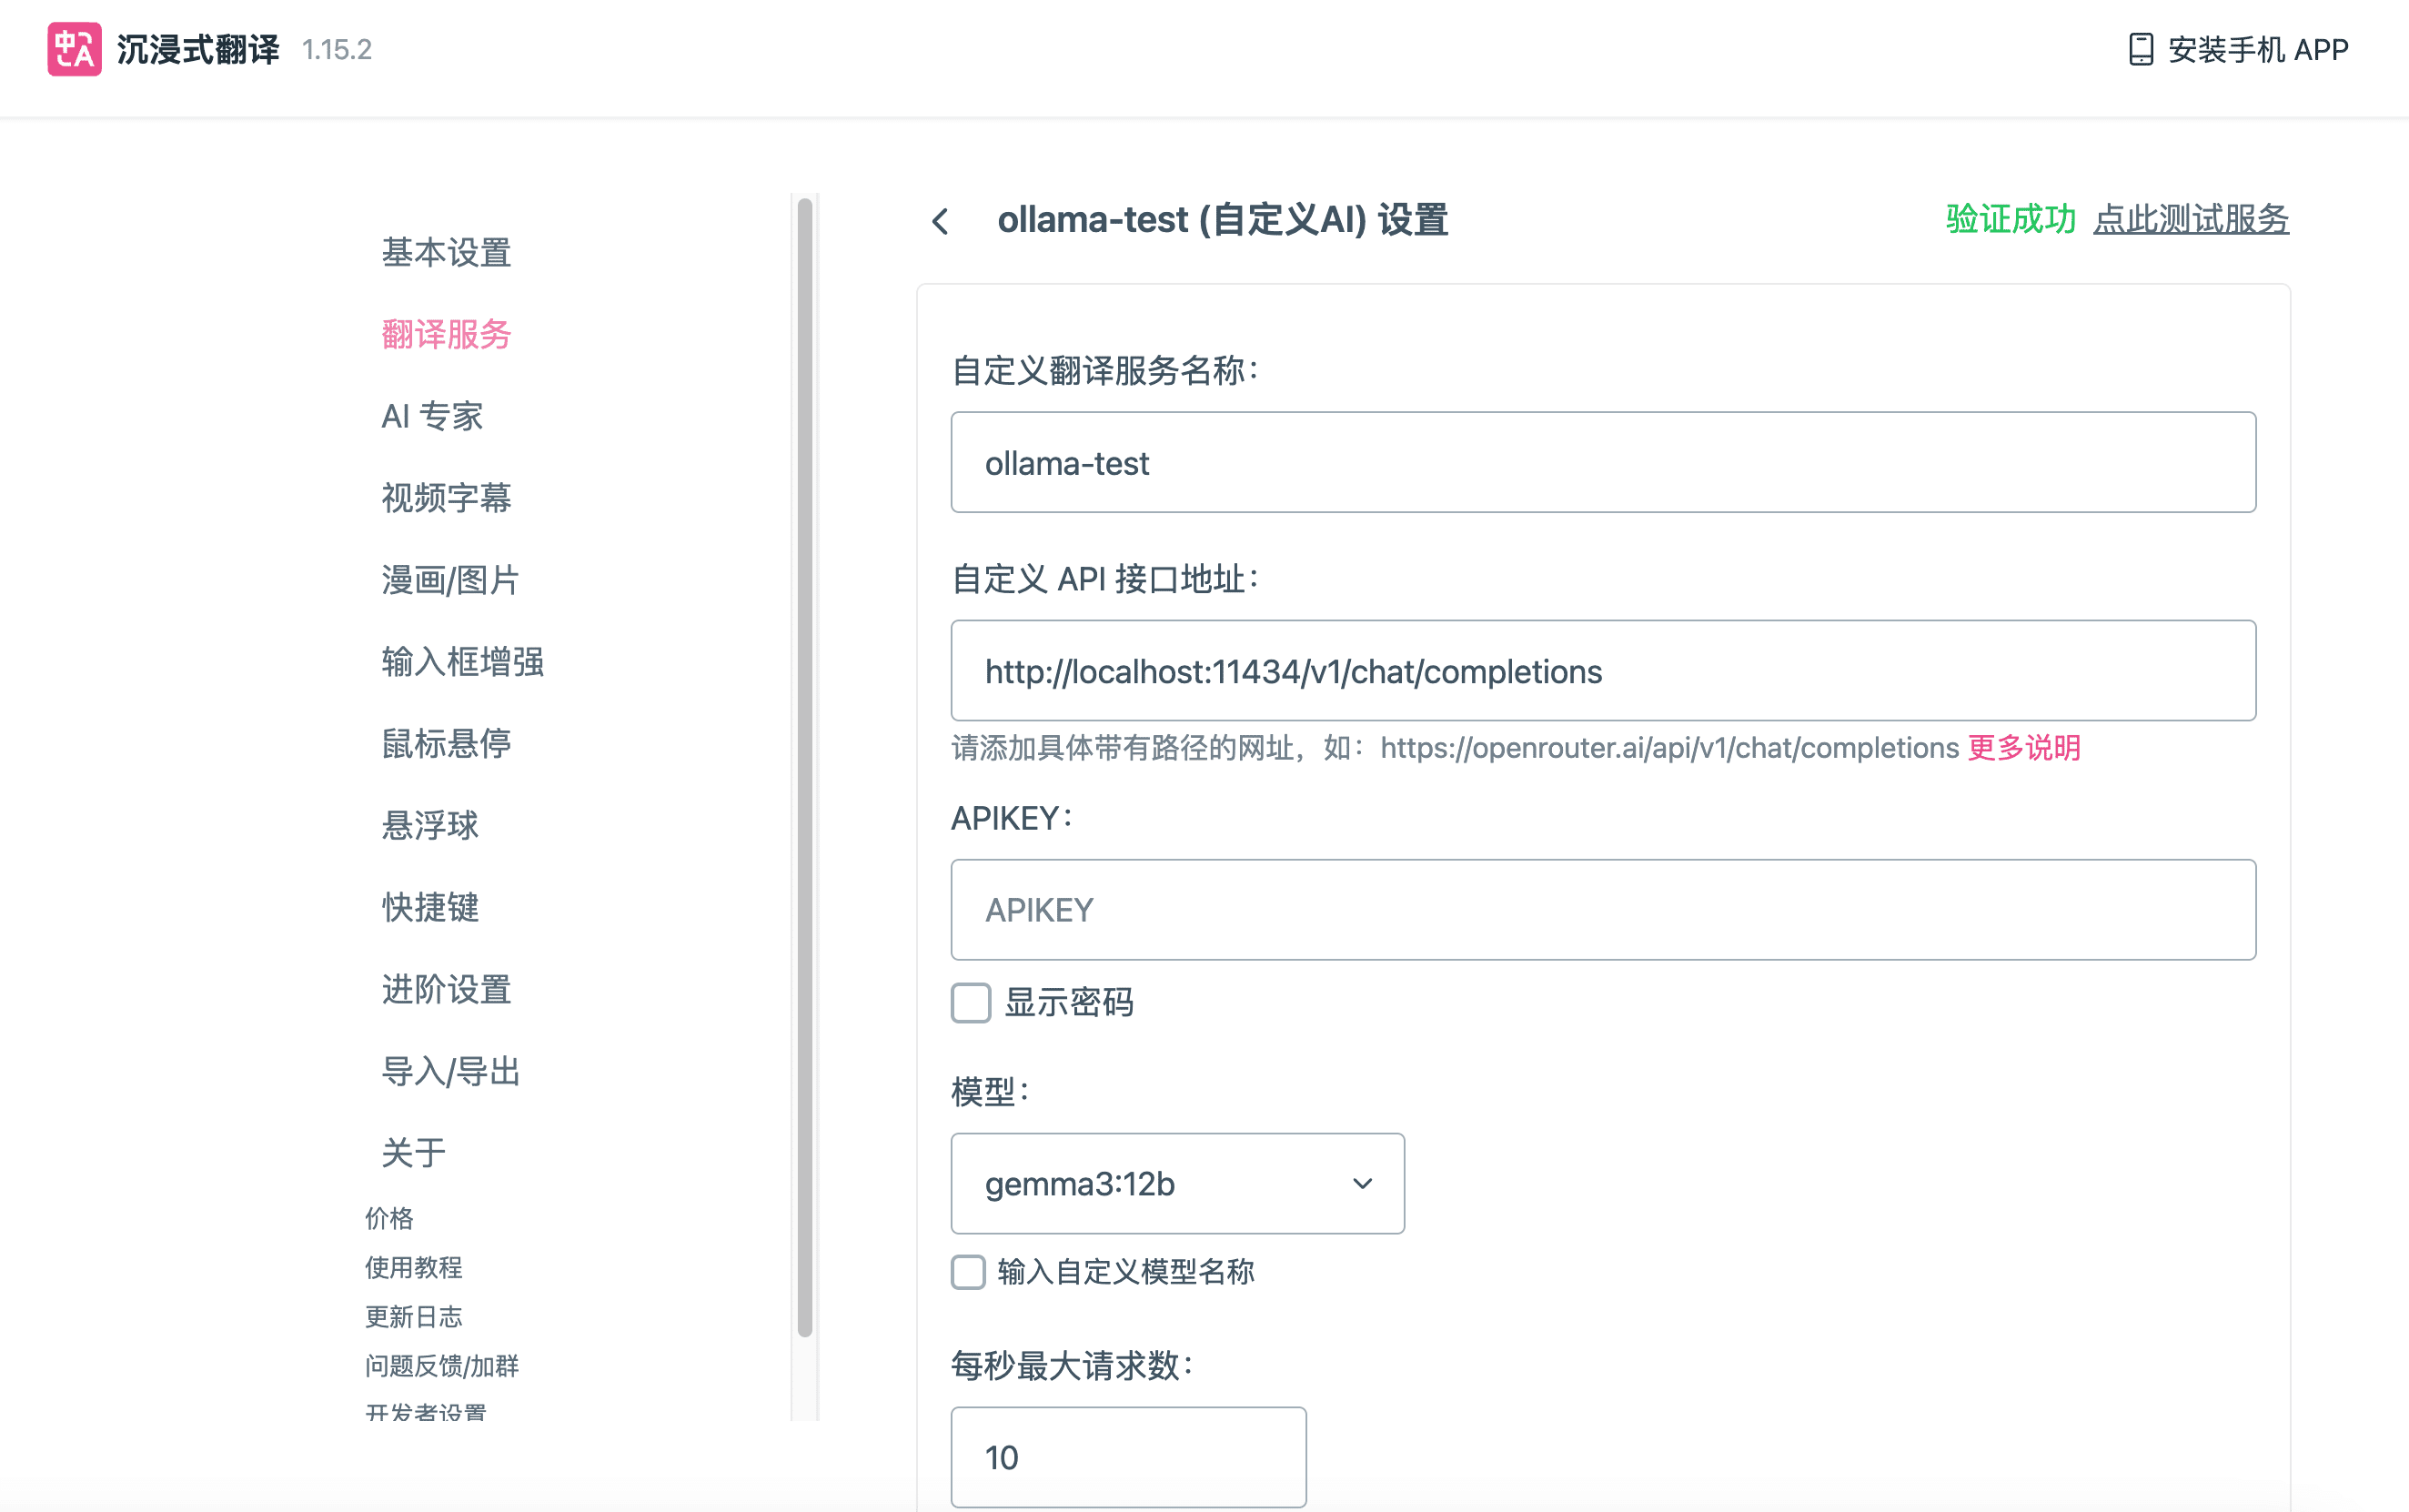Go to 视频字幕 settings
Viewport: 2409px width, 1512px height.
pyautogui.click(x=446, y=498)
